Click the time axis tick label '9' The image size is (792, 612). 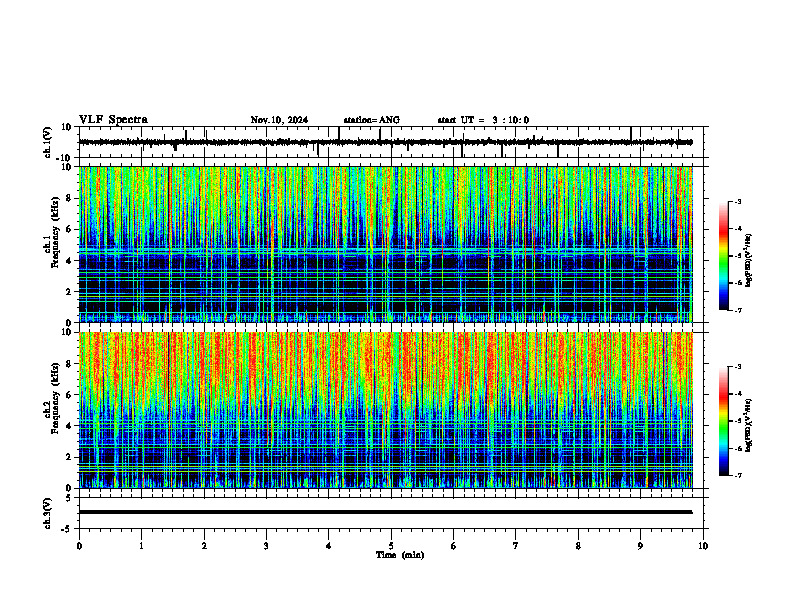click(640, 546)
